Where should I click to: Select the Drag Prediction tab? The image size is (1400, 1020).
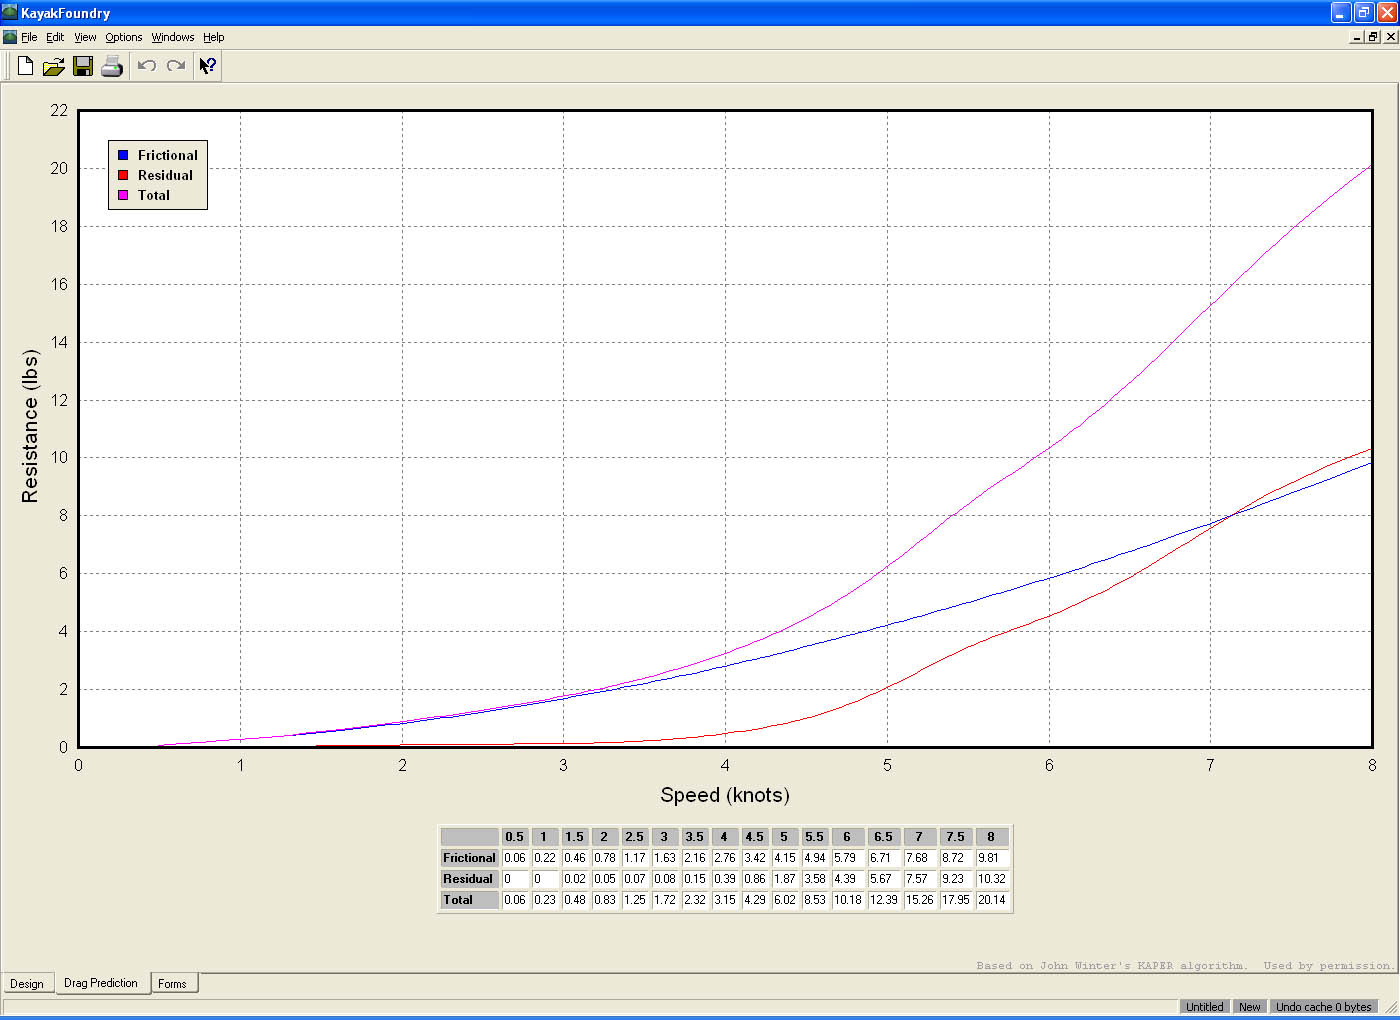(x=101, y=983)
